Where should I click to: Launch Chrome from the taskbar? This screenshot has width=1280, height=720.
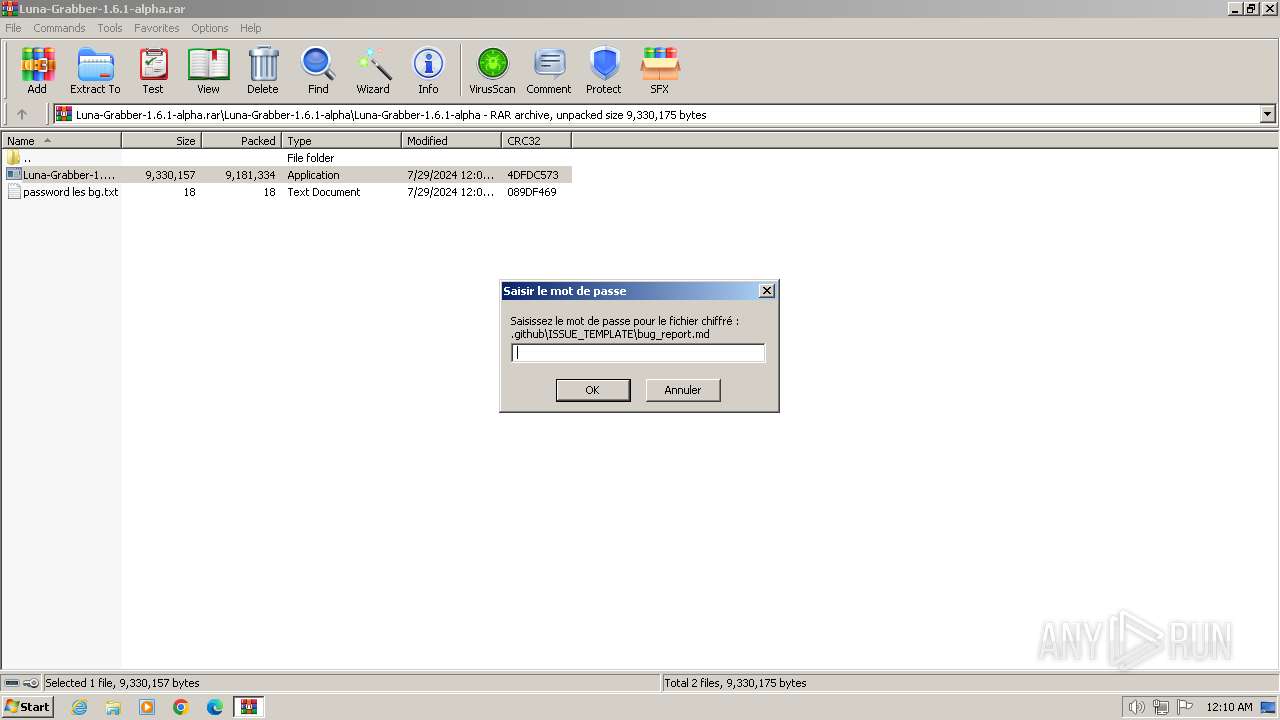pyautogui.click(x=181, y=707)
